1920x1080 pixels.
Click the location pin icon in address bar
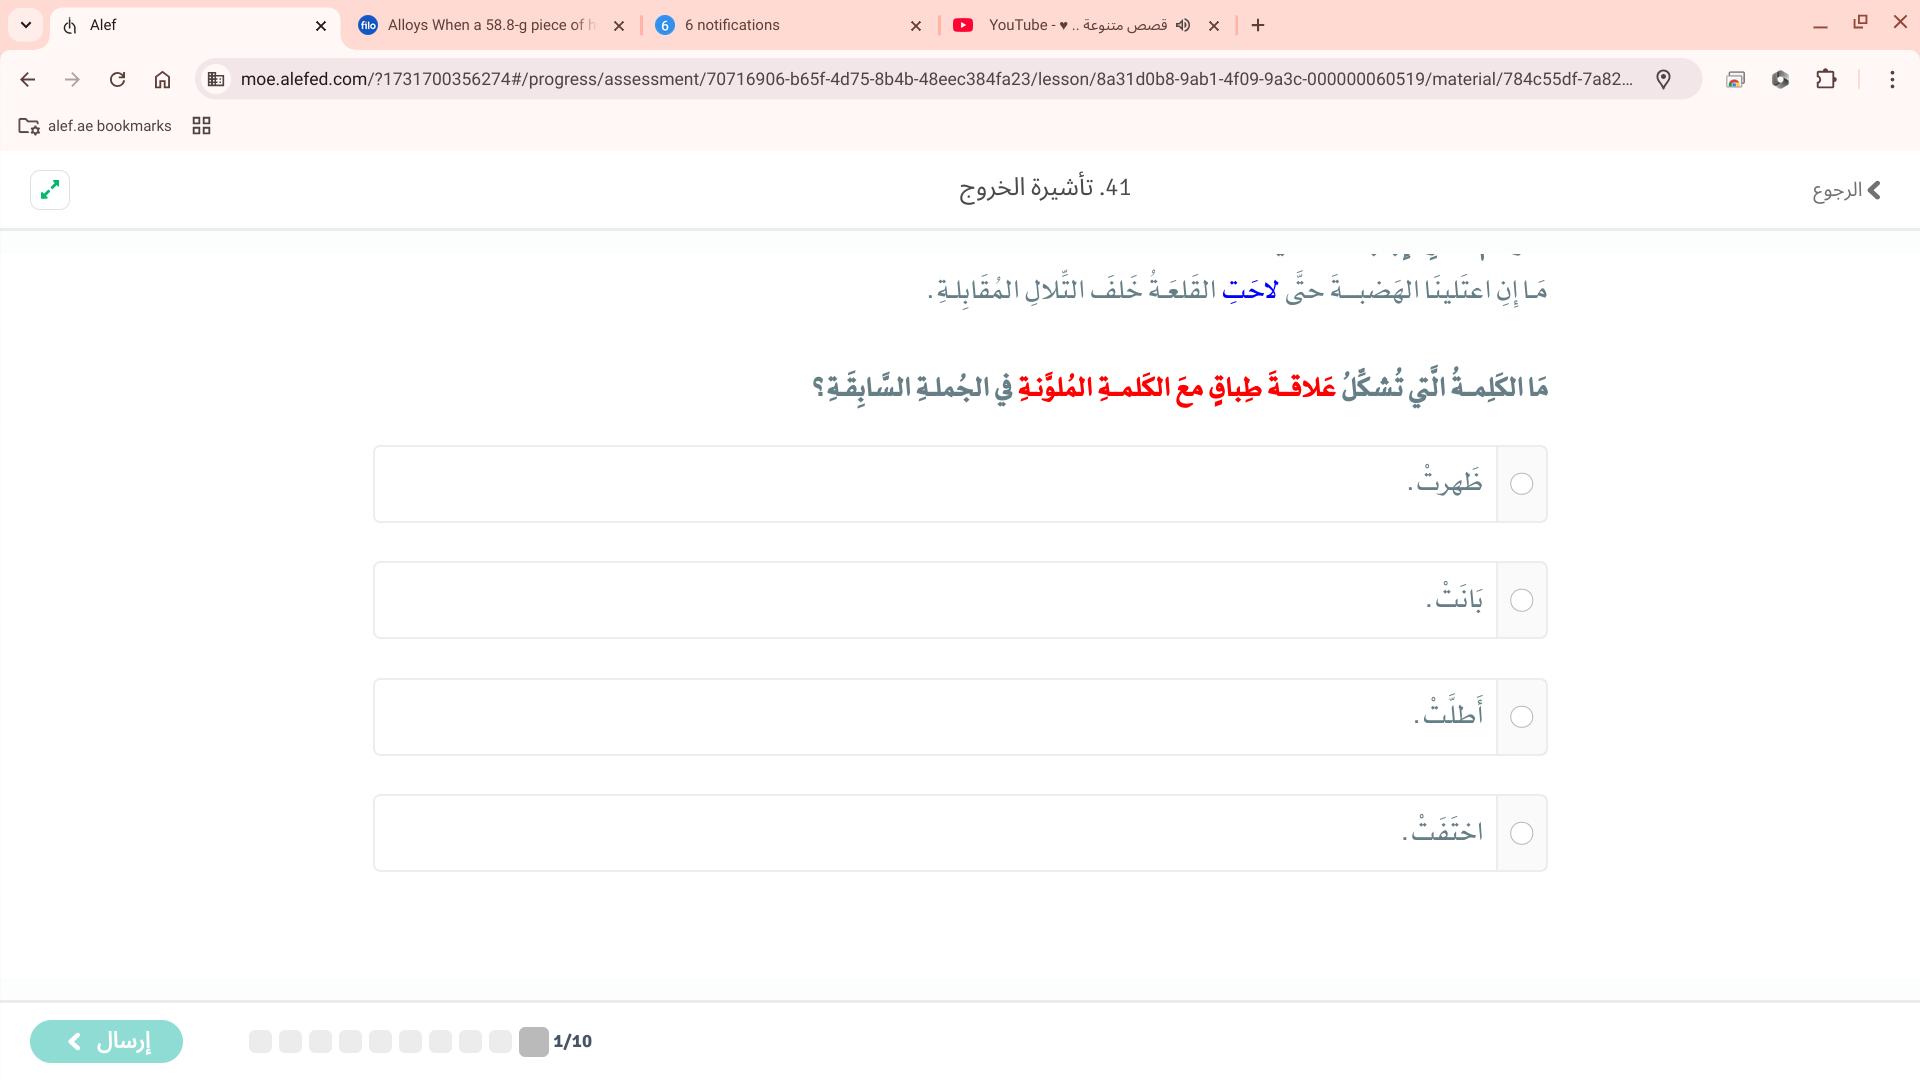tap(1663, 79)
